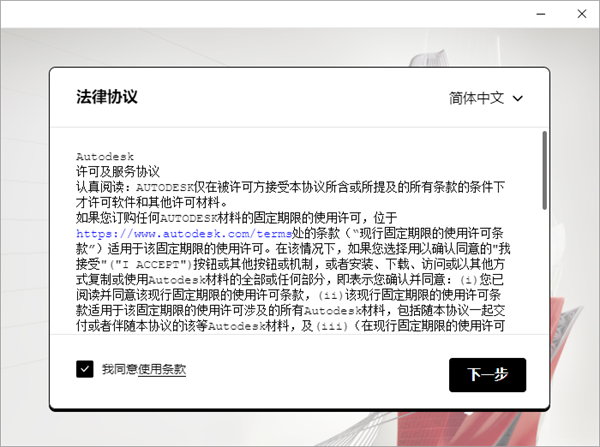The image size is (600, 447).
Task: Click the chevron arrow beside 简体中文
Action: pyautogui.click(x=517, y=98)
